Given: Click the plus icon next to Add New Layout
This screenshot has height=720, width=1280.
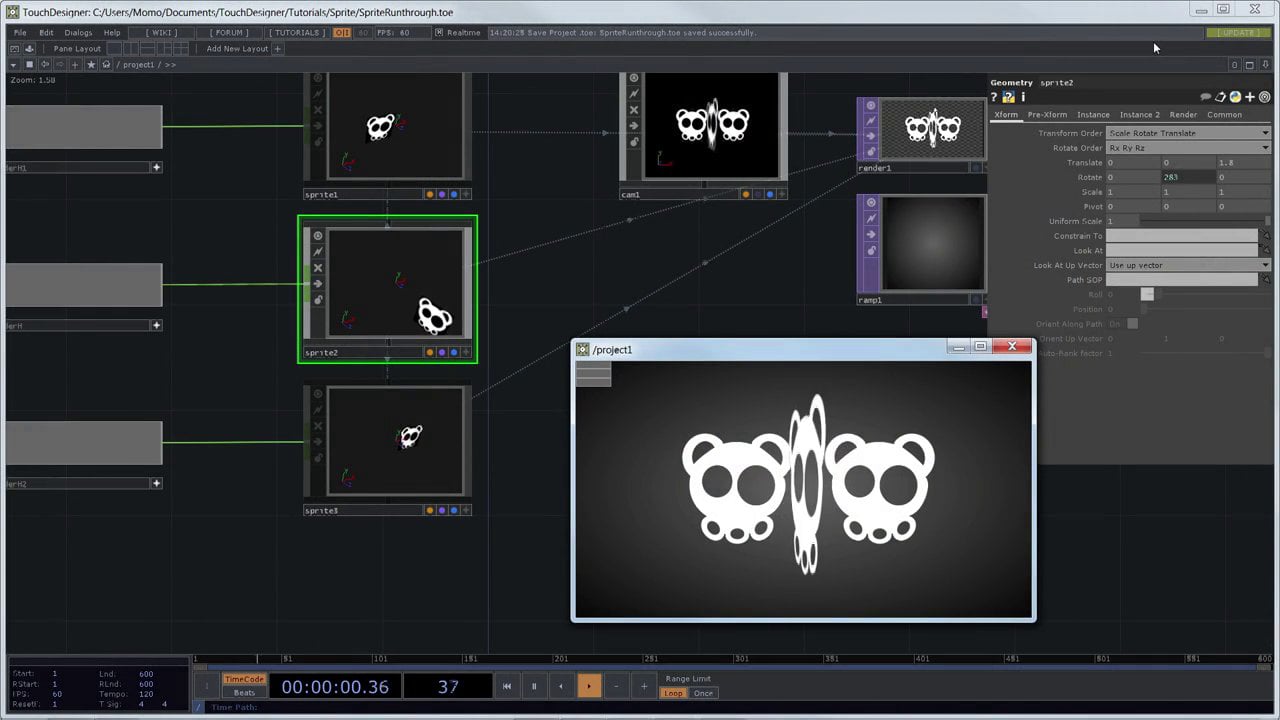Looking at the screenshot, I should (x=277, y=48).
